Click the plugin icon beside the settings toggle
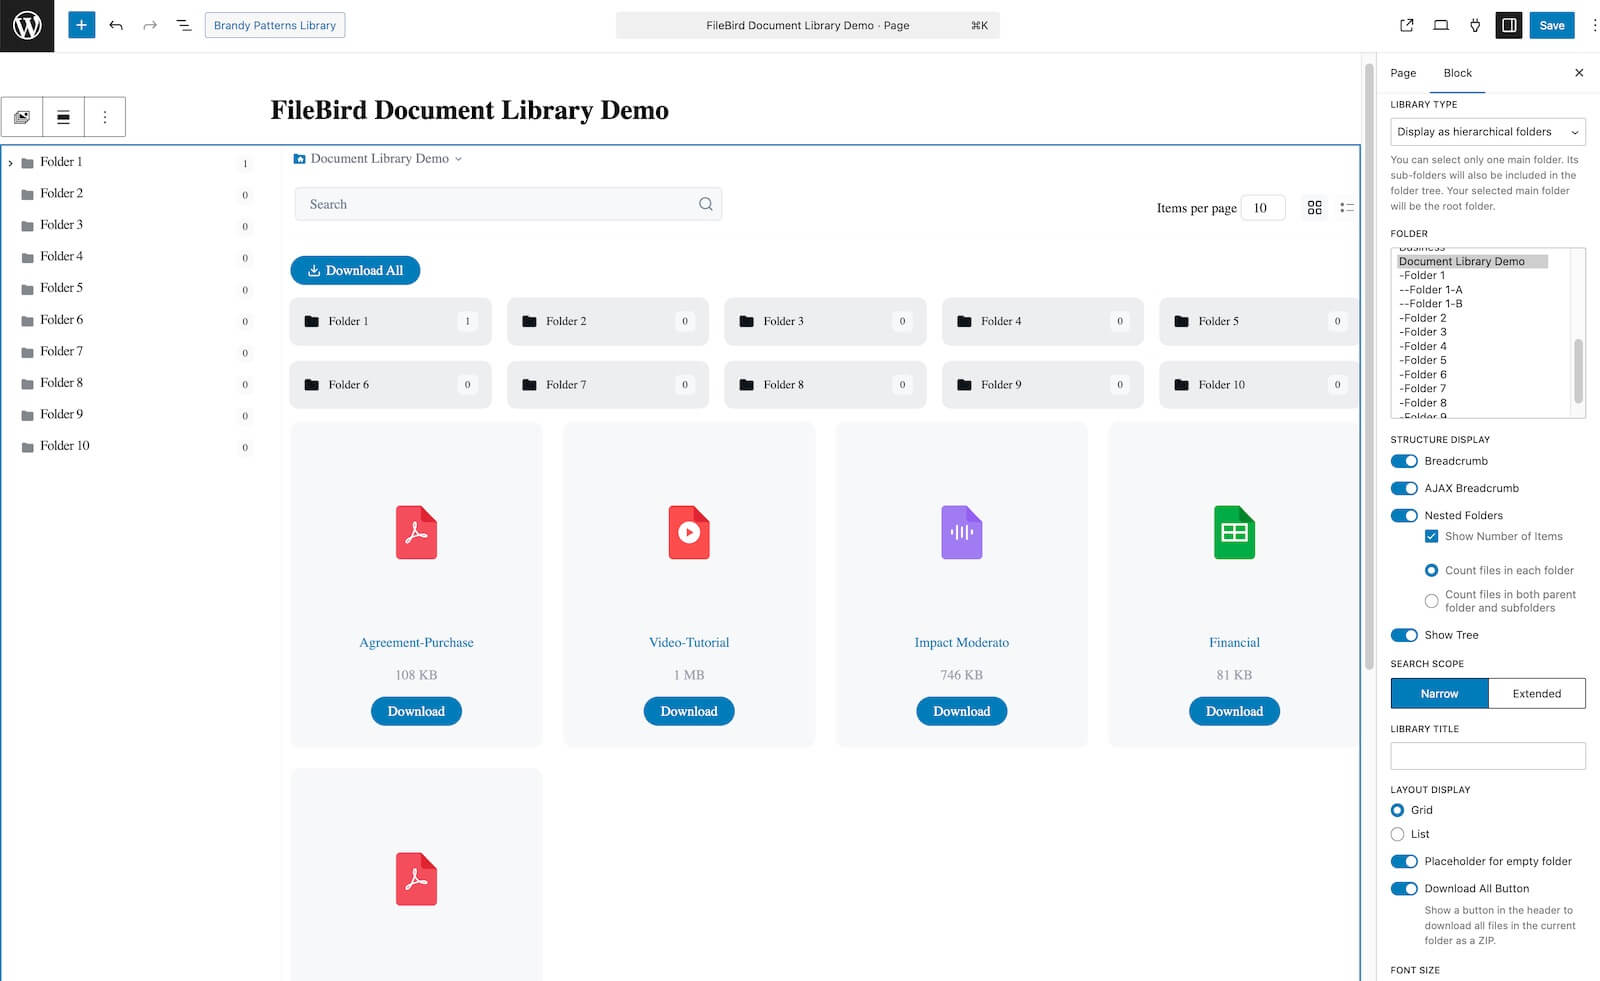This screenshot has height=981, width=1600. (1475, 25)
